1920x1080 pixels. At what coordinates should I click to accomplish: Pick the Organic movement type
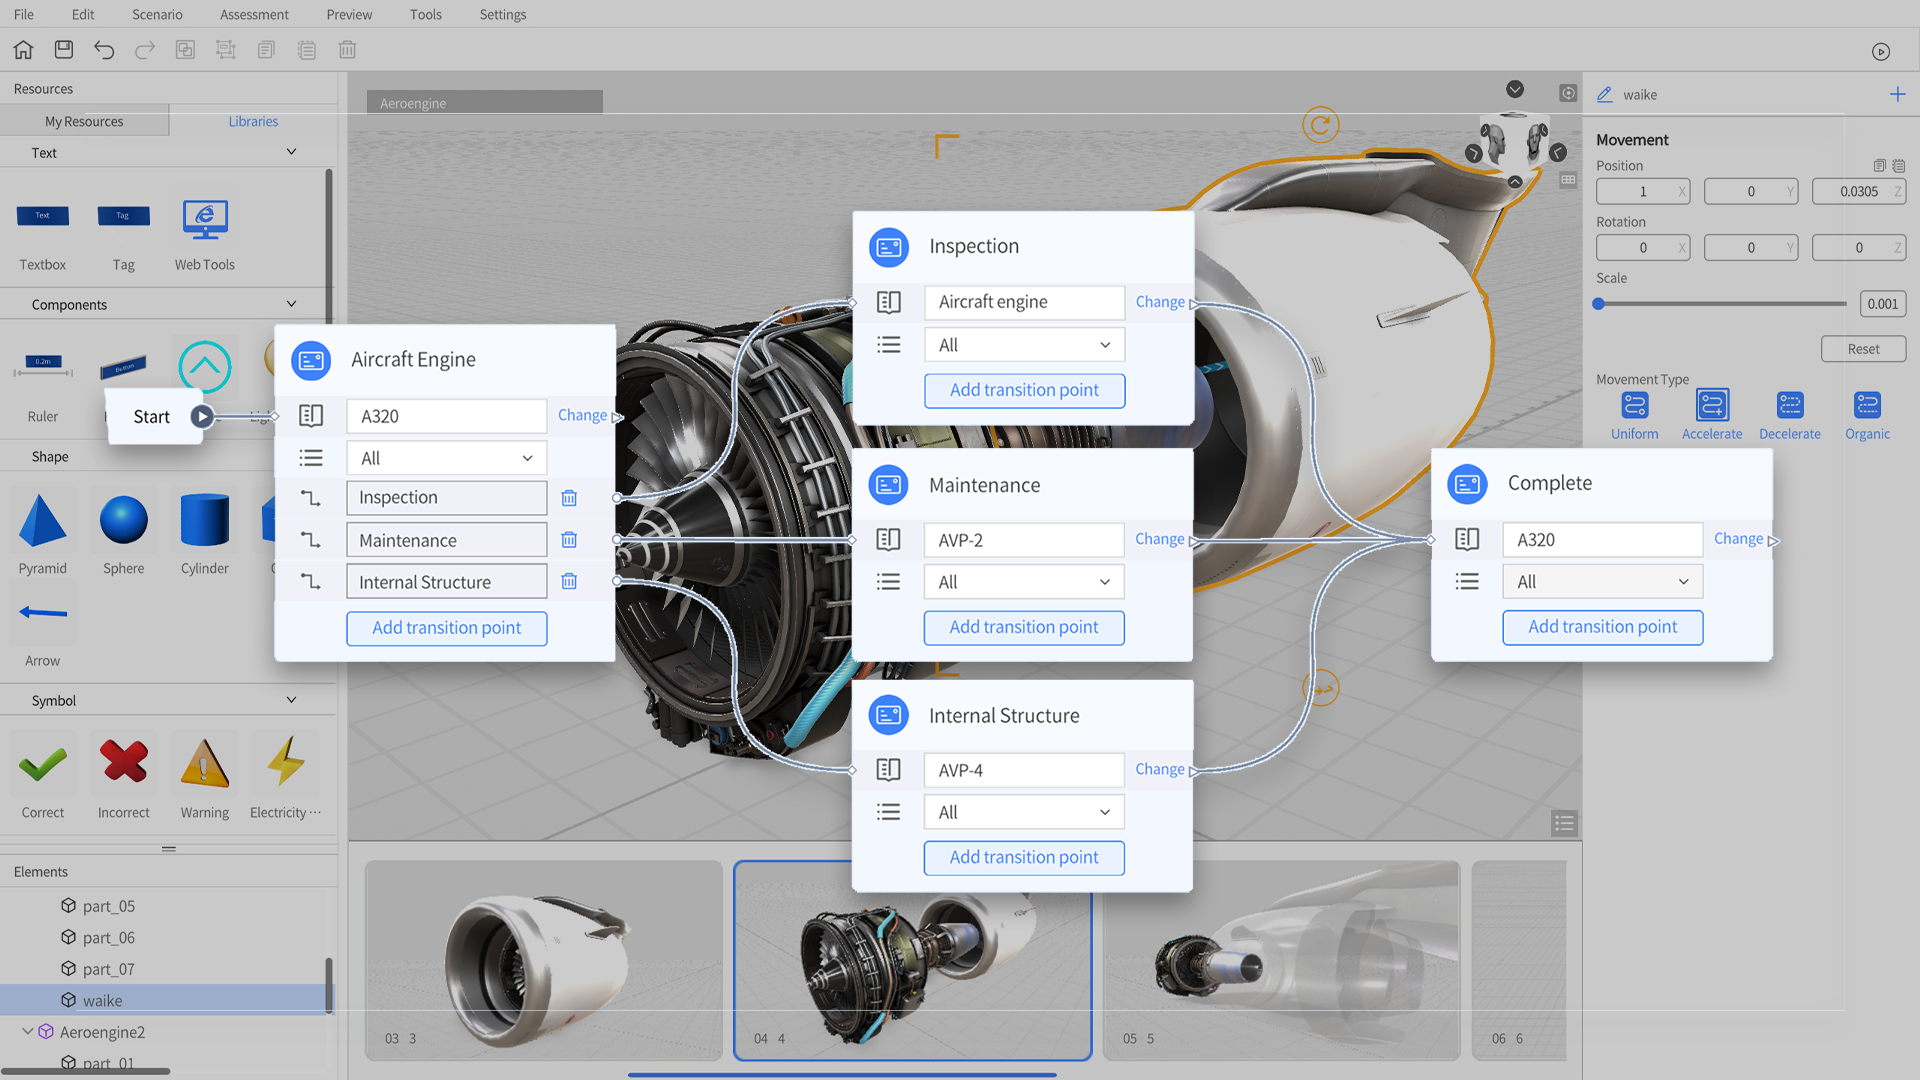tap(1866, 406)
